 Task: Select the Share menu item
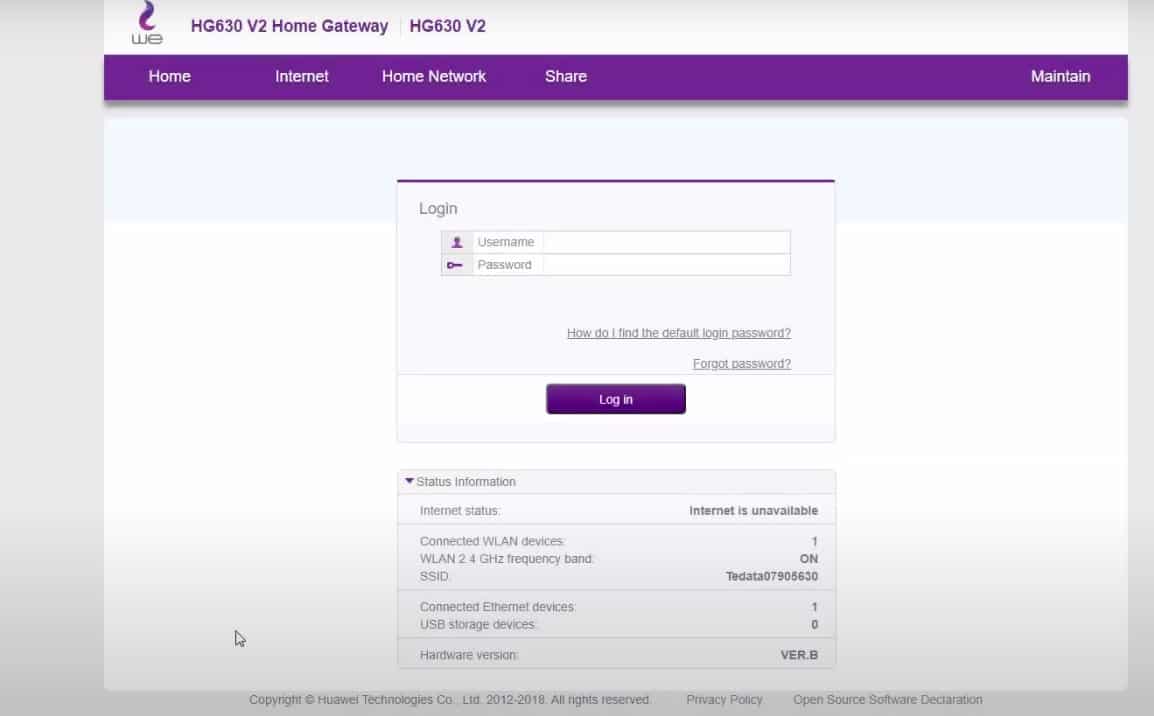565,77
